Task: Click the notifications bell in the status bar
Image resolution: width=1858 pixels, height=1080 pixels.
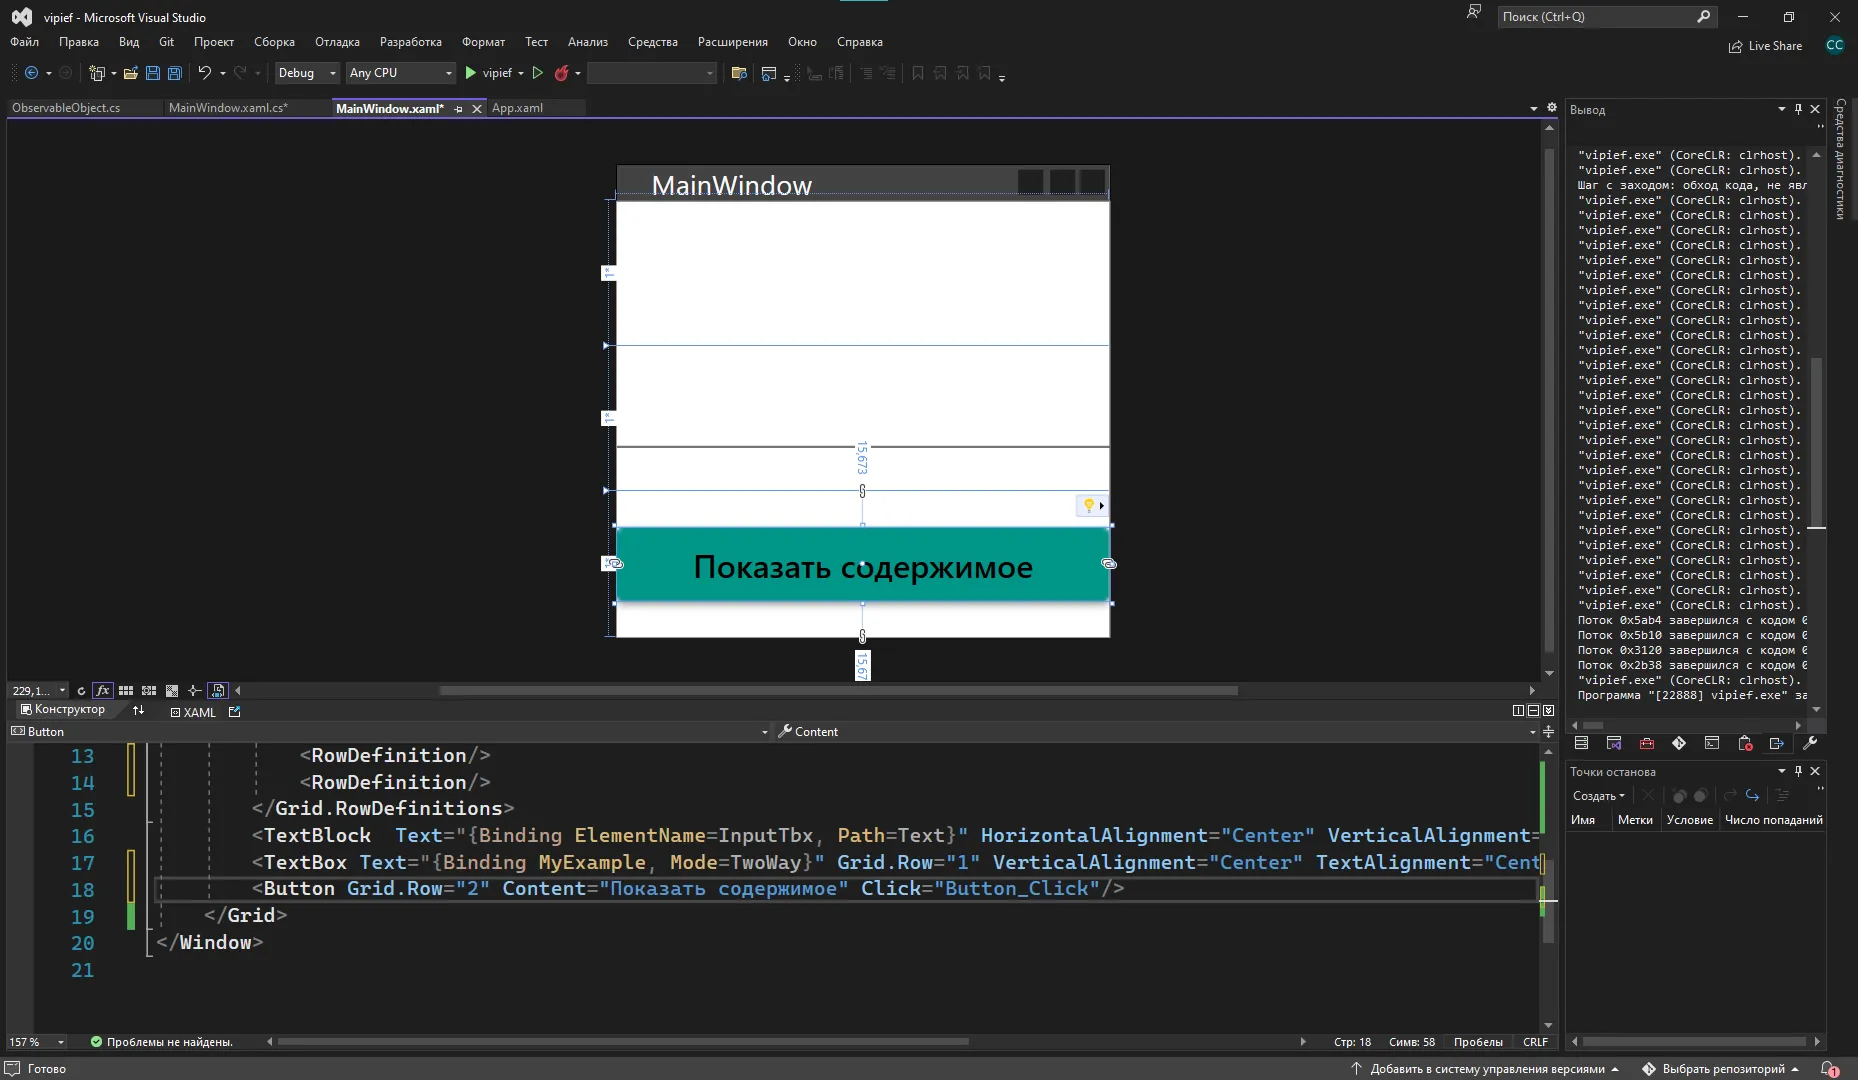Action: click(1829, 1069)
